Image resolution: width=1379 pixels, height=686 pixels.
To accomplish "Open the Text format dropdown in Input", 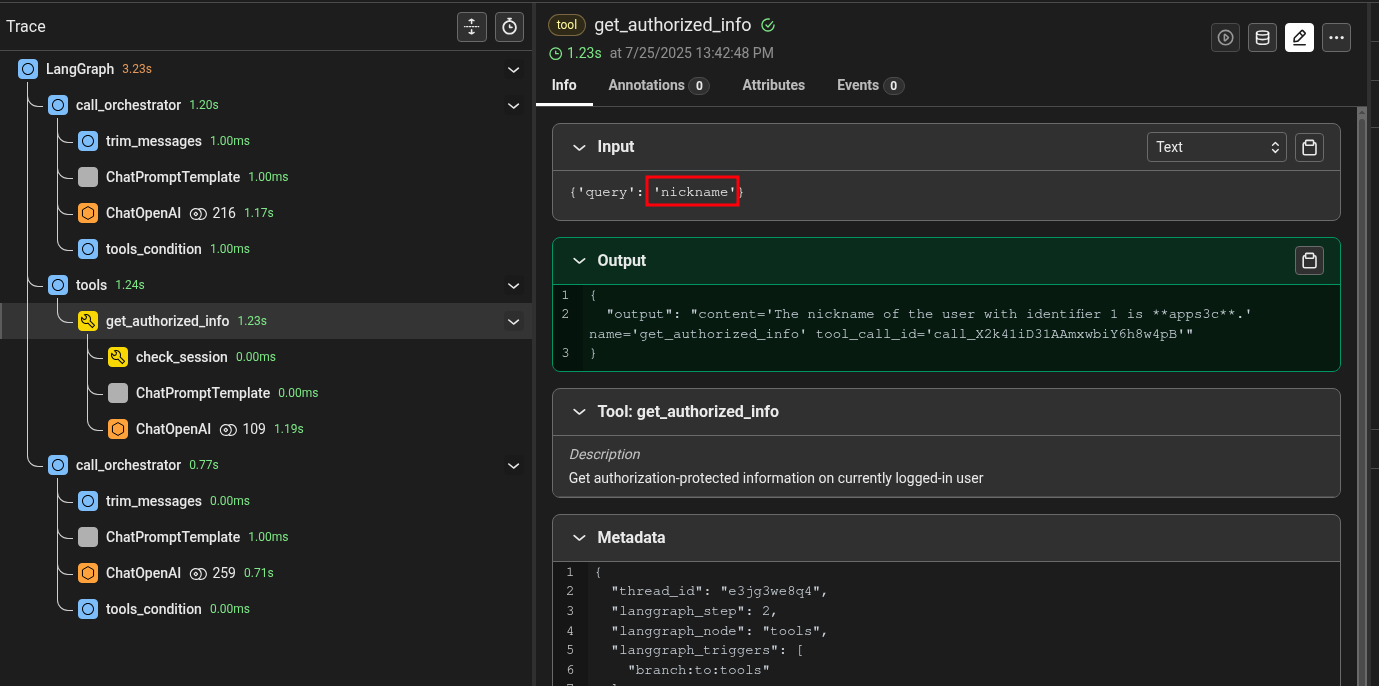I will click(x=1216, y=147).
